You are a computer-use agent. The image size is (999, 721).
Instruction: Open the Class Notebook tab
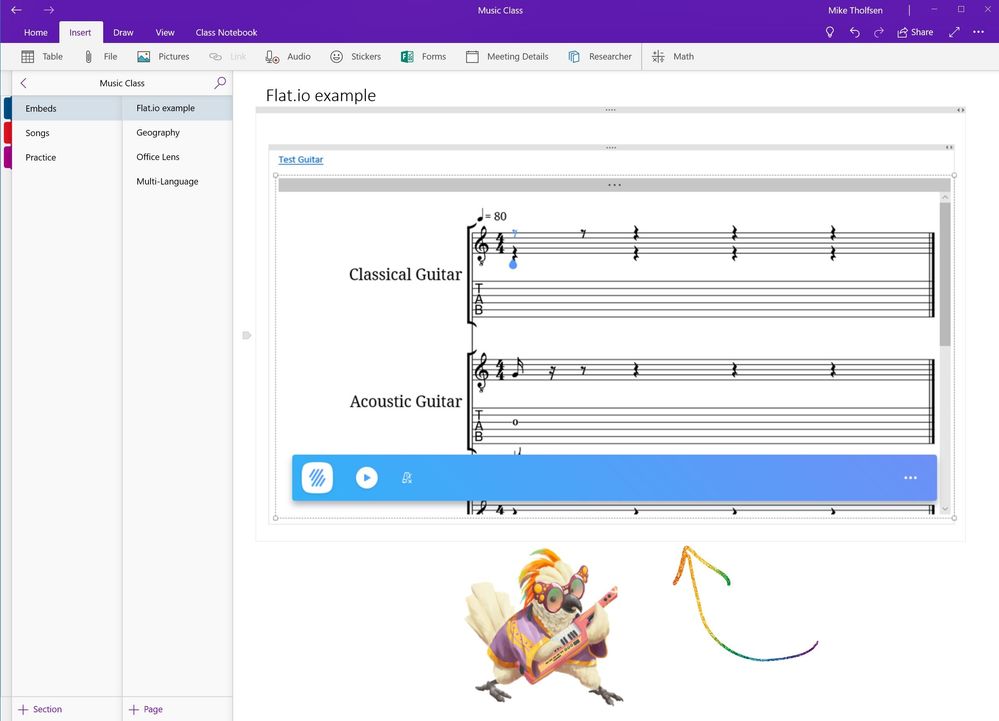pyautogui.click(x=226, y=32)
